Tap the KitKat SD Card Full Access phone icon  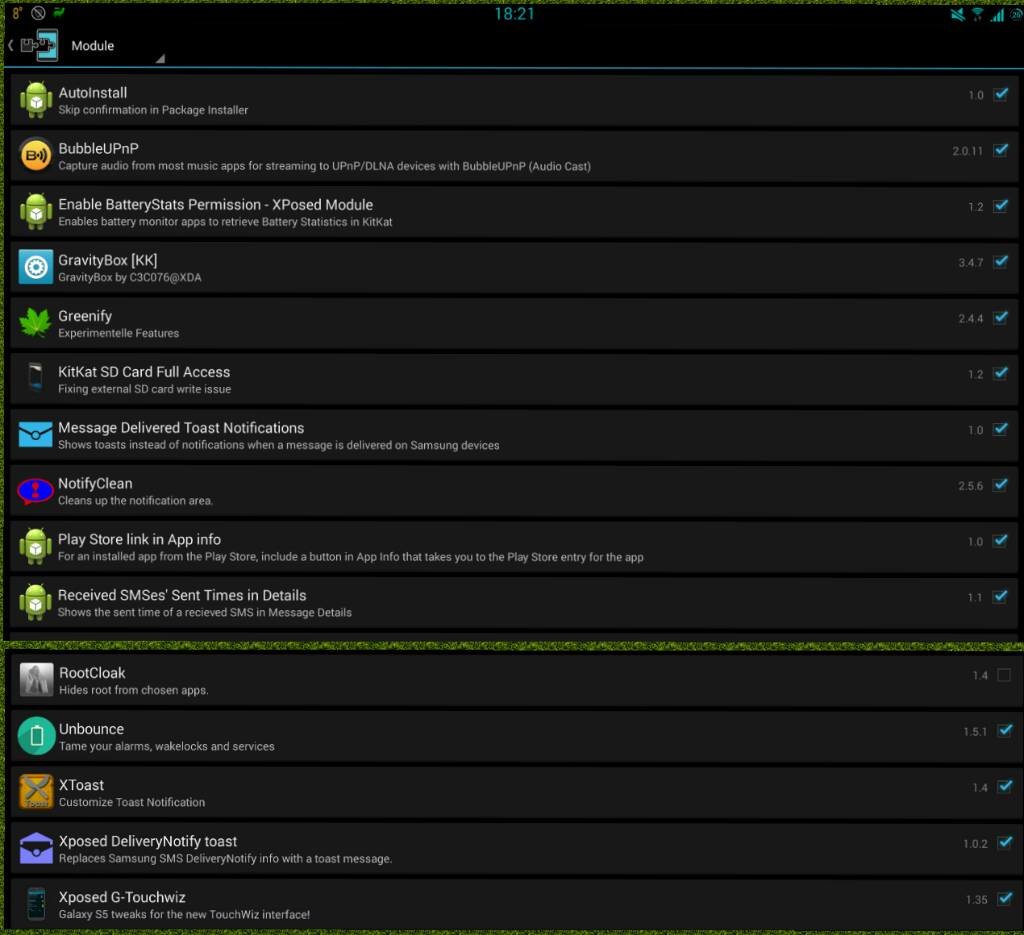(x=36, y=378)
